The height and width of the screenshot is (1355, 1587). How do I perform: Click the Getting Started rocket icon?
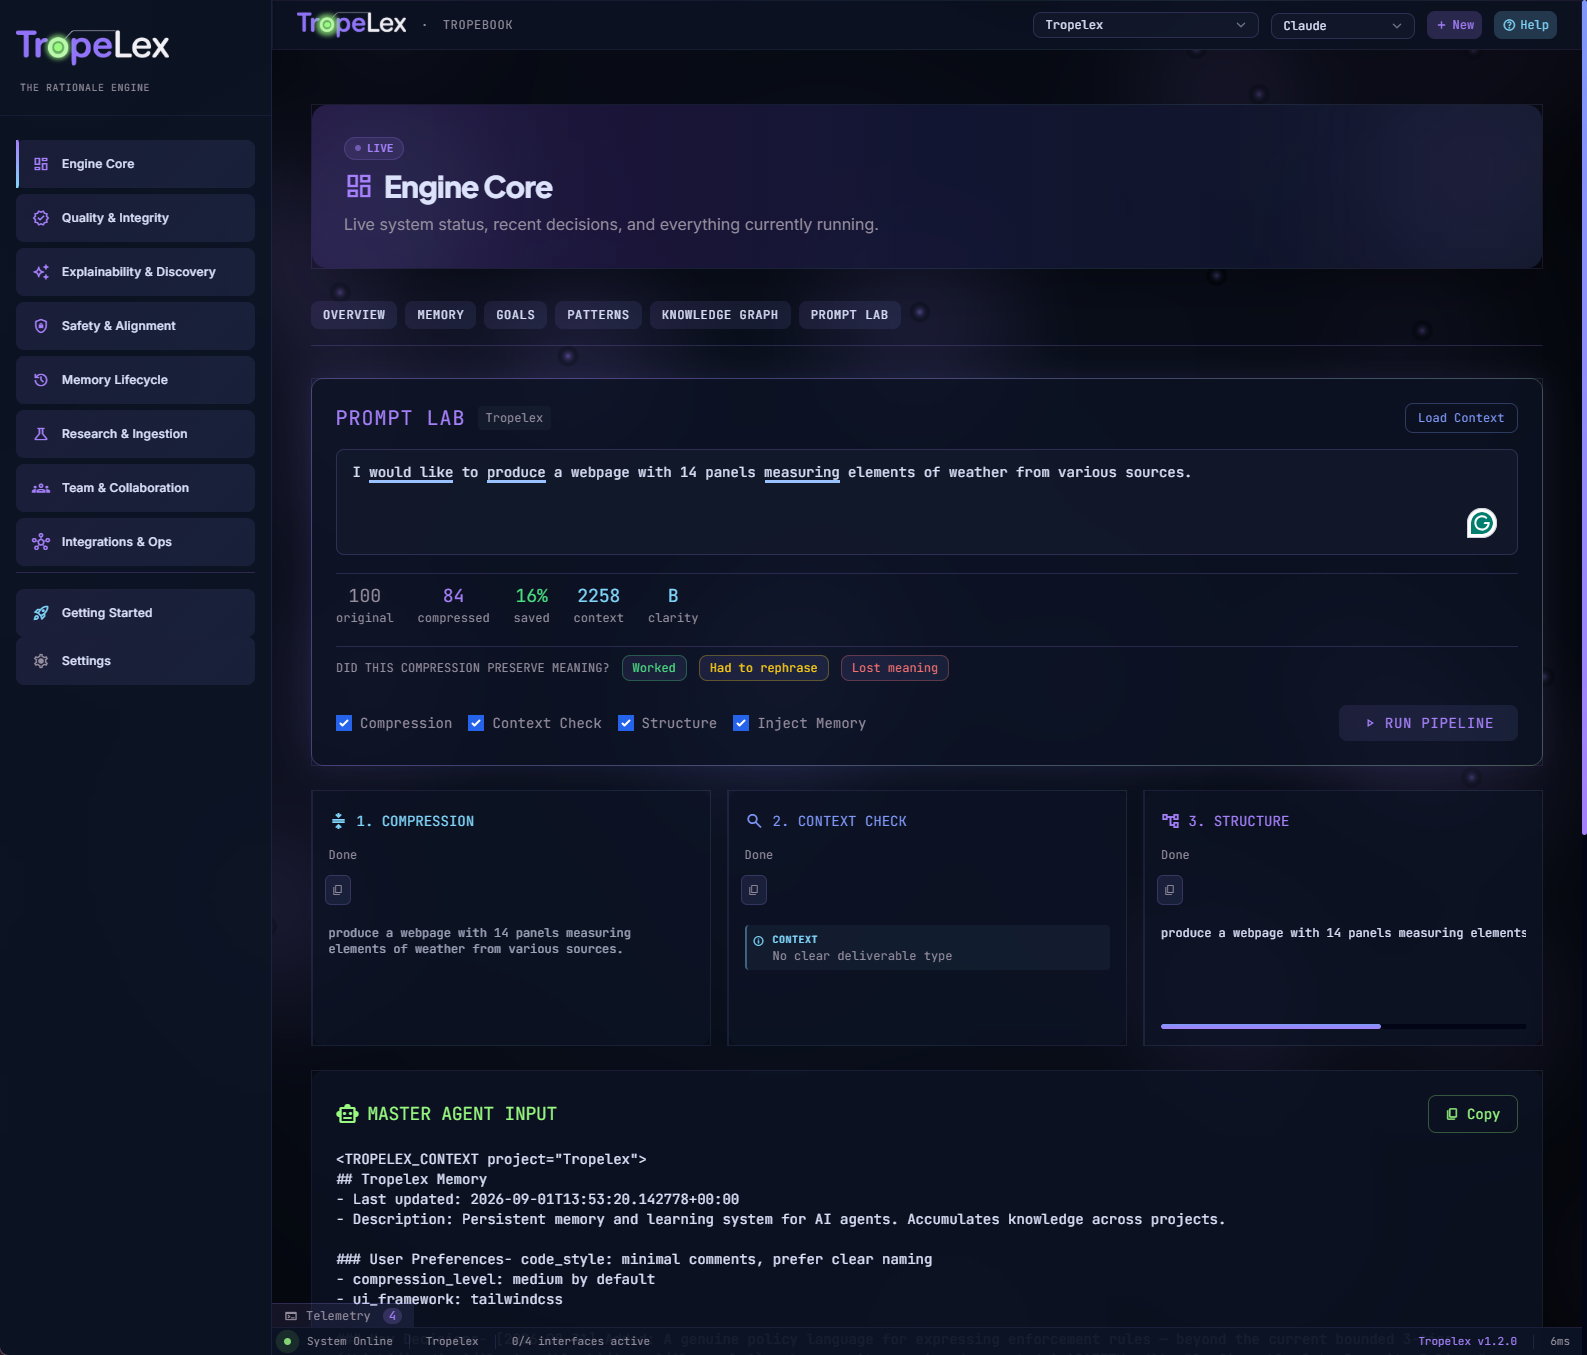tap(41, 613)
